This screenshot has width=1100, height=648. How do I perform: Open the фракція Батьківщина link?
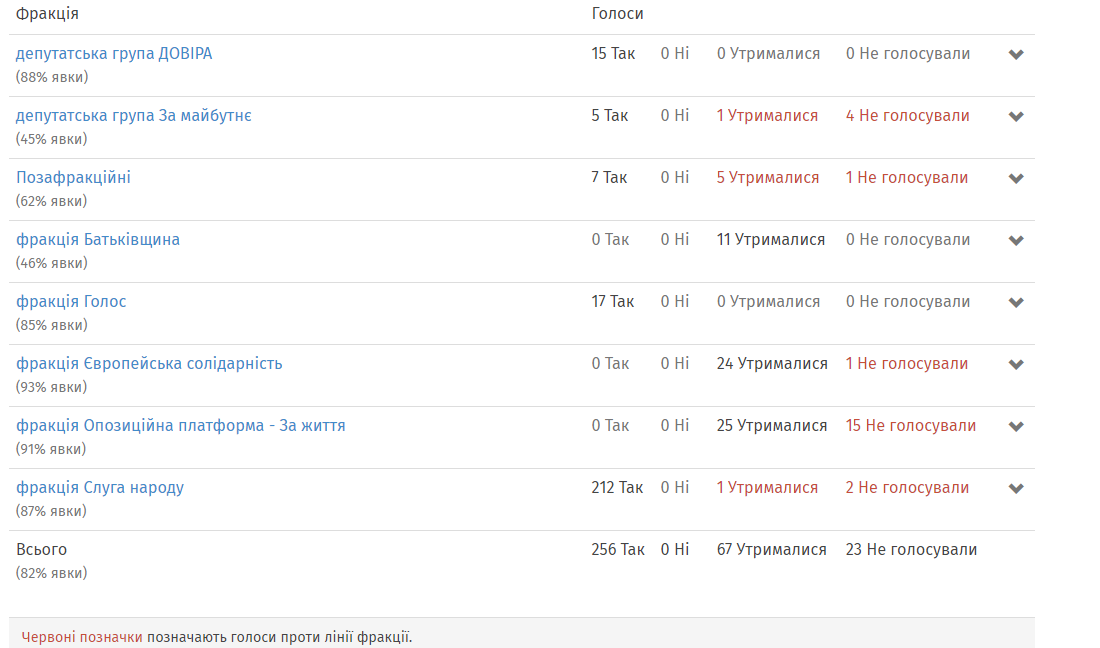pos(98,240)
